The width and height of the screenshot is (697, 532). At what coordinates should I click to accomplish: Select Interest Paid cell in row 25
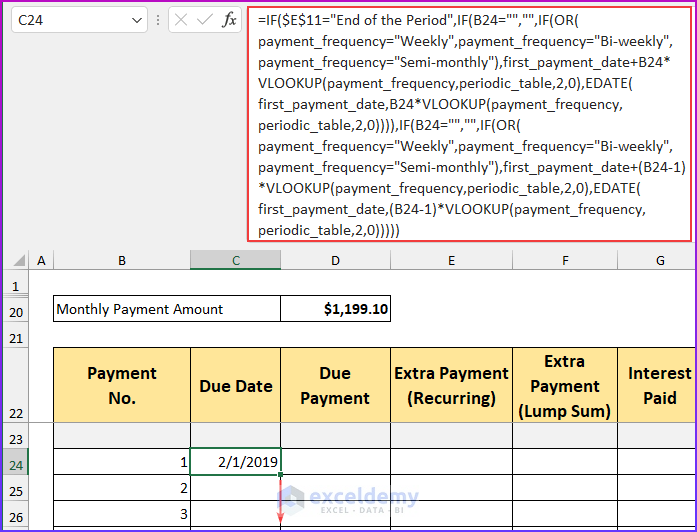[657, 488]
